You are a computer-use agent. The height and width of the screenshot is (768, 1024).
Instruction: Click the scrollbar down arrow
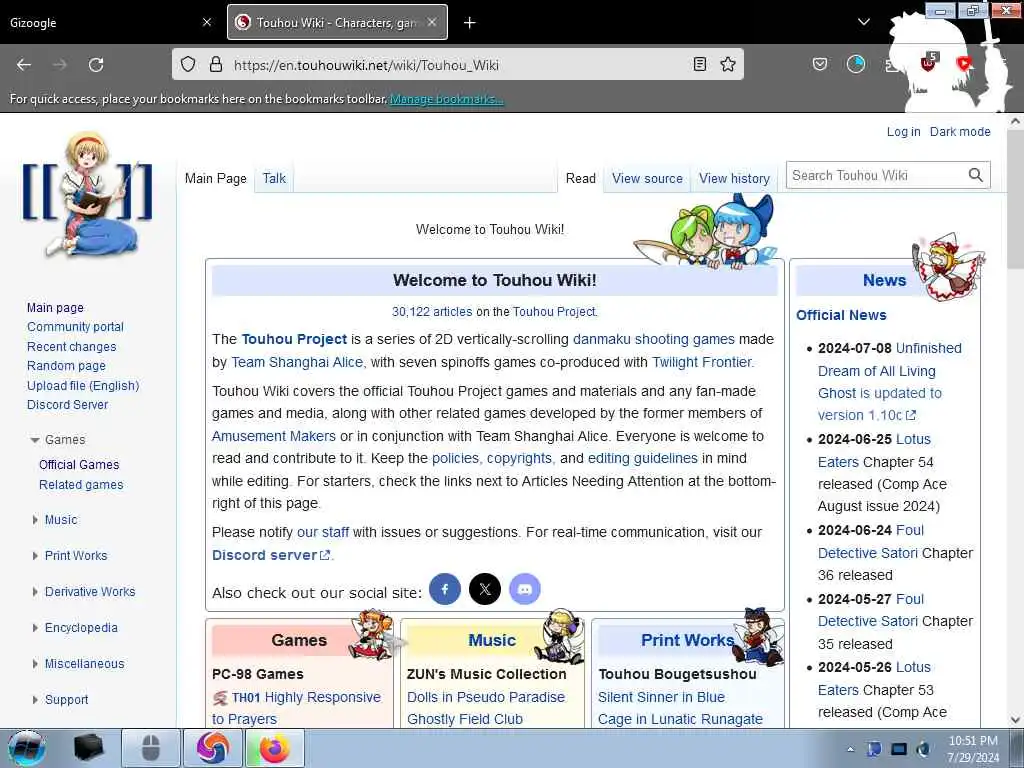pos(1015,720)
